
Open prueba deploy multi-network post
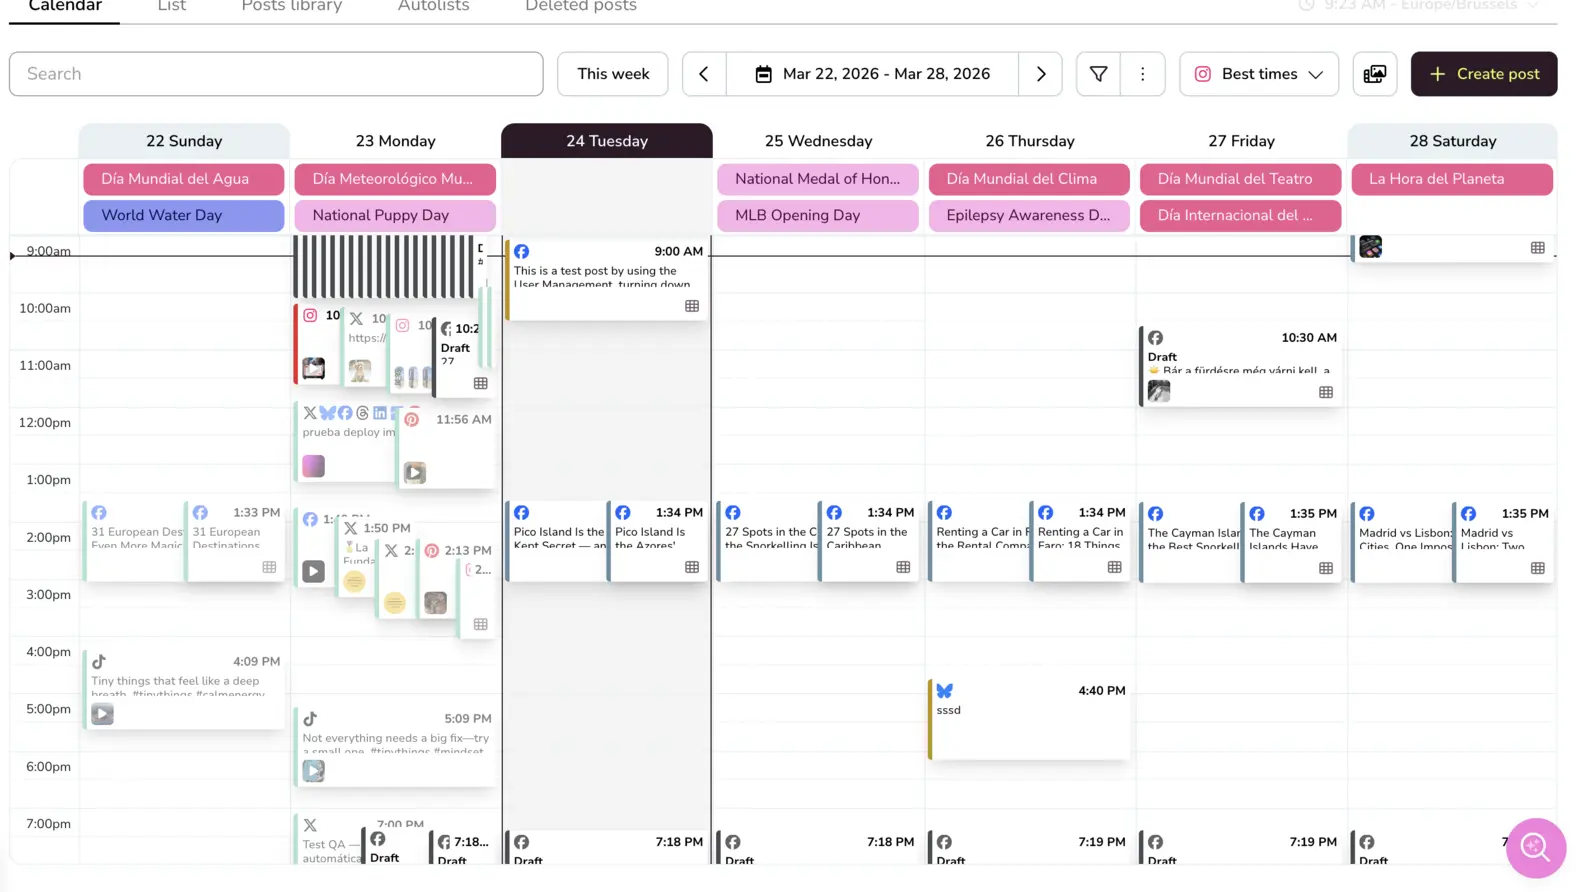click(345, 441)
